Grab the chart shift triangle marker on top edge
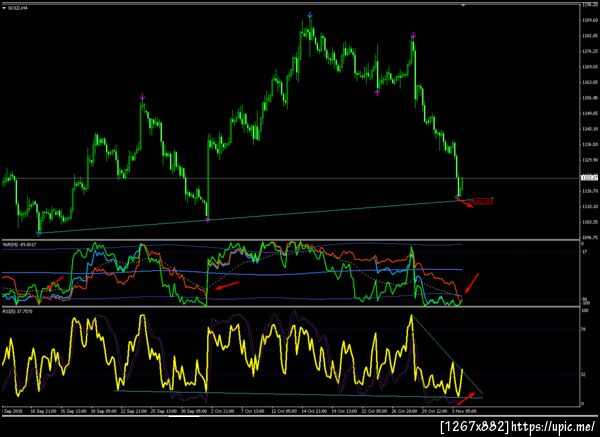This screenshot has width=600, height=437. pos(463,5)
